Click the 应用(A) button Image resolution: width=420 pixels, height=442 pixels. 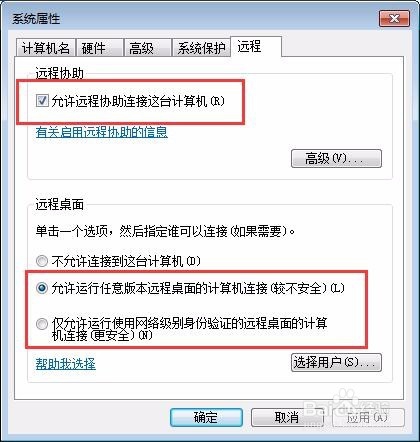pyautogui.click(x=367, y=417)
